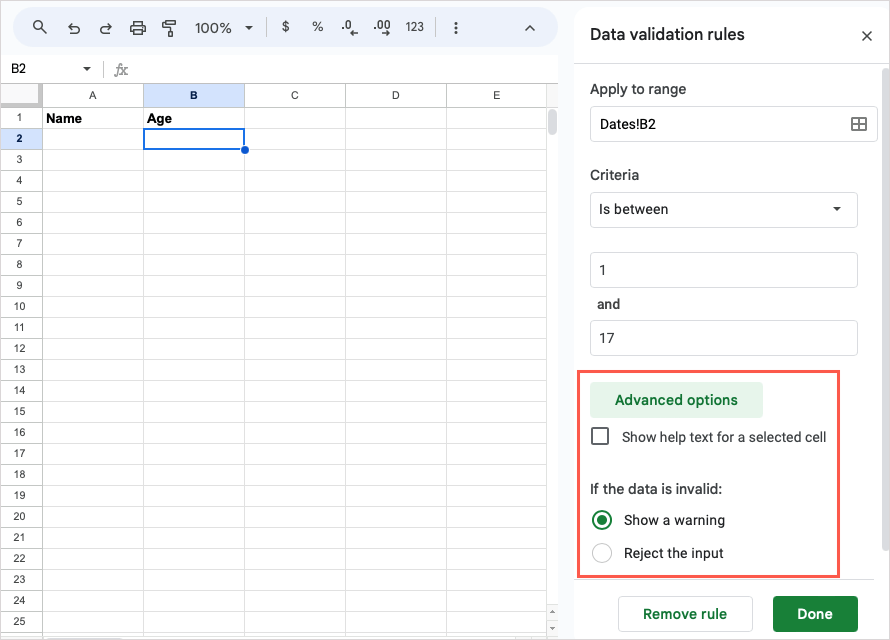Screen dimensions: 890x640
Task: Format selection as currency
Action: click(285, 27)
